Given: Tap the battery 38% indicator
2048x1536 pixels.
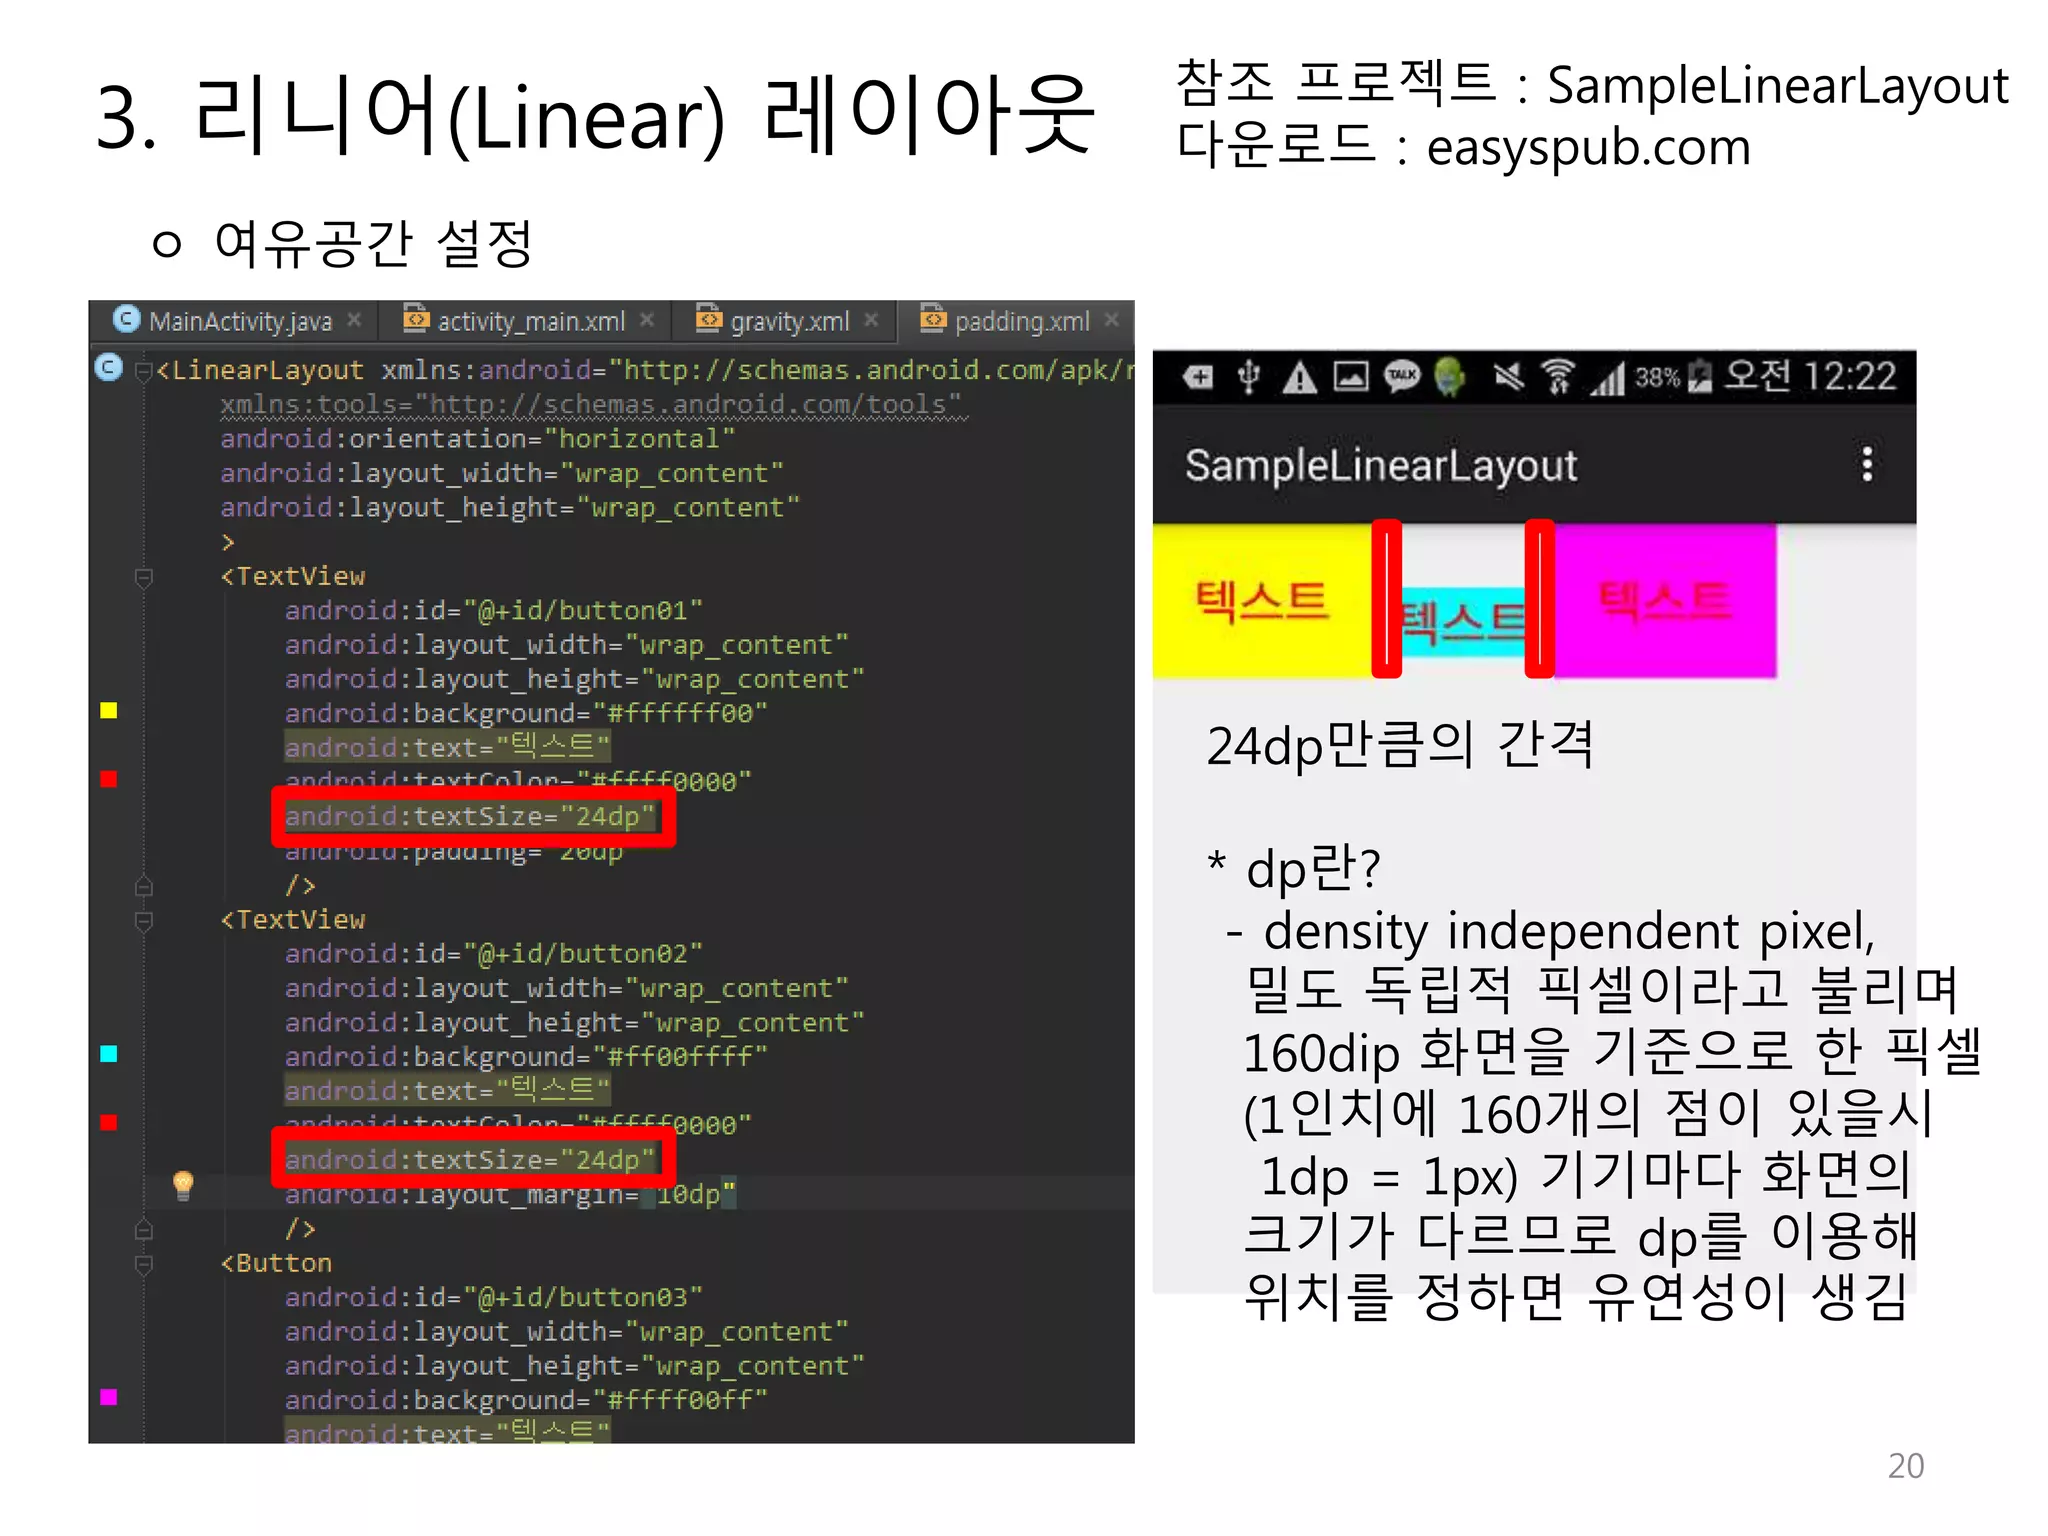Looking at the screenshot, I should click(1673, 377).
